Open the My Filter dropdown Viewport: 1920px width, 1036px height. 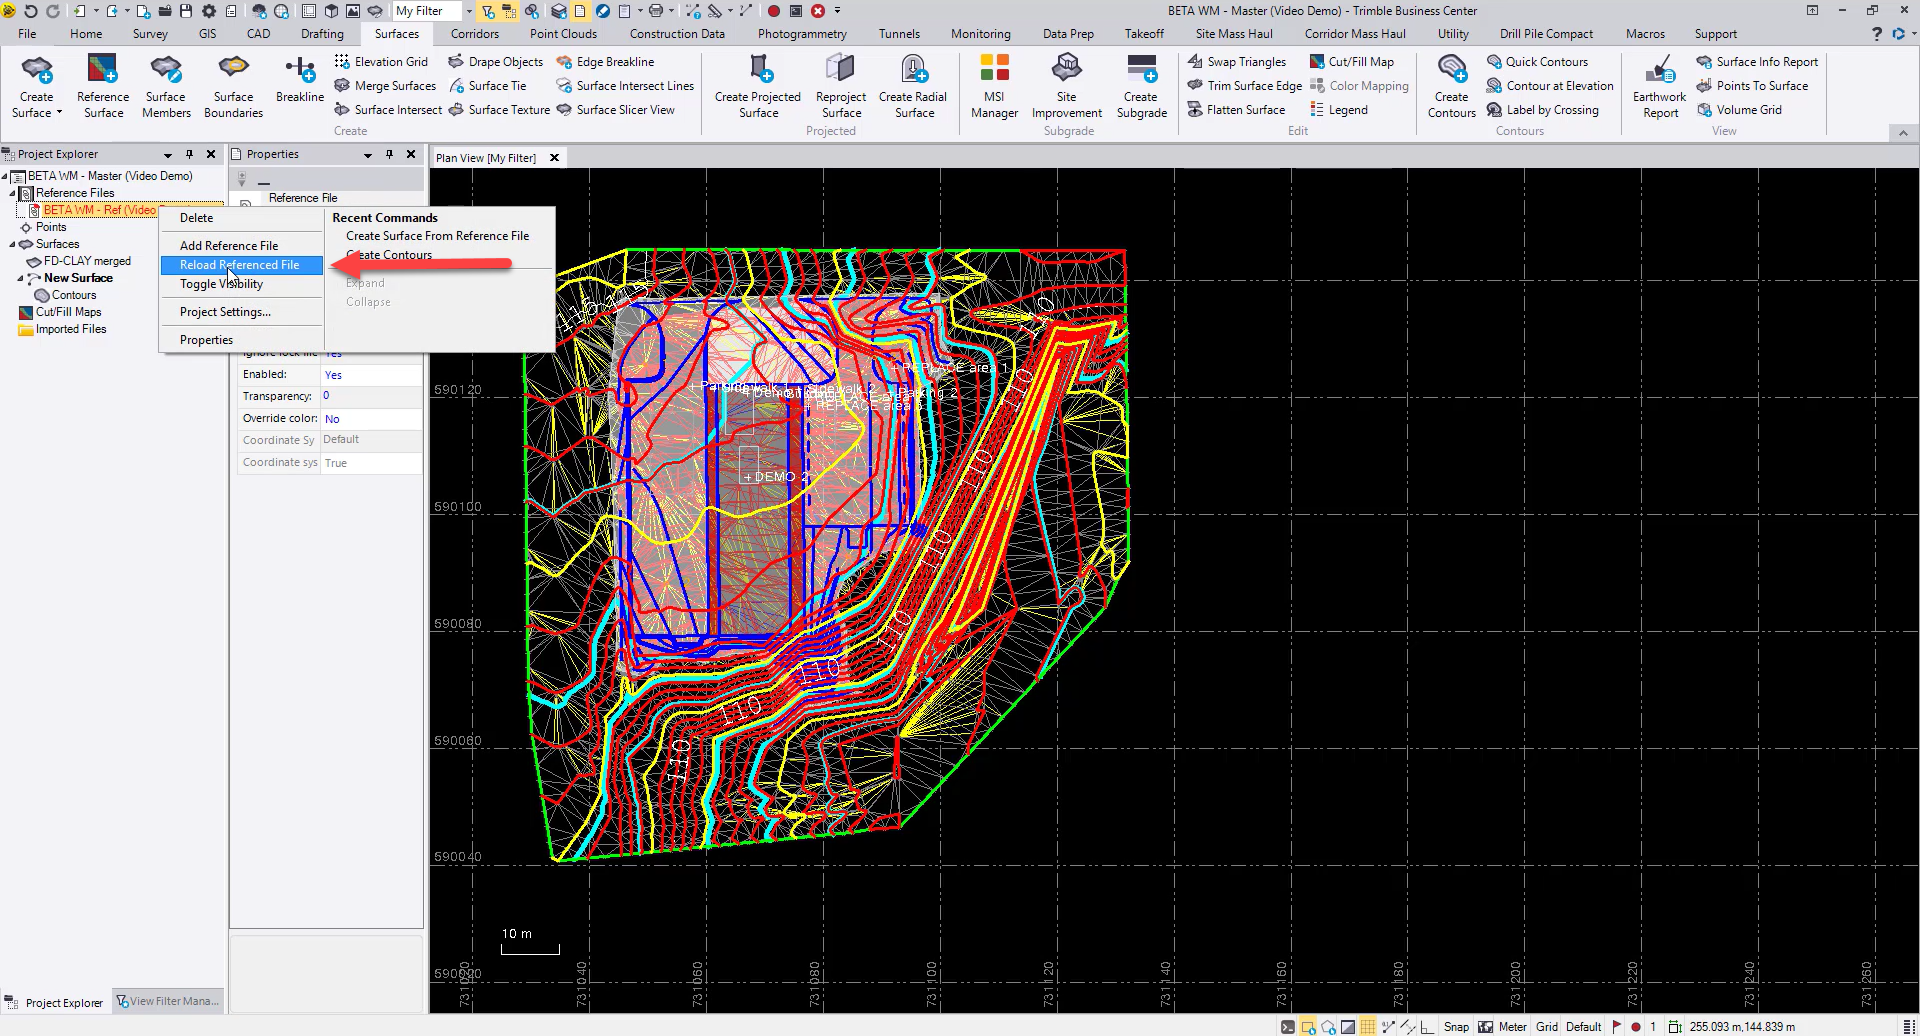469,11
